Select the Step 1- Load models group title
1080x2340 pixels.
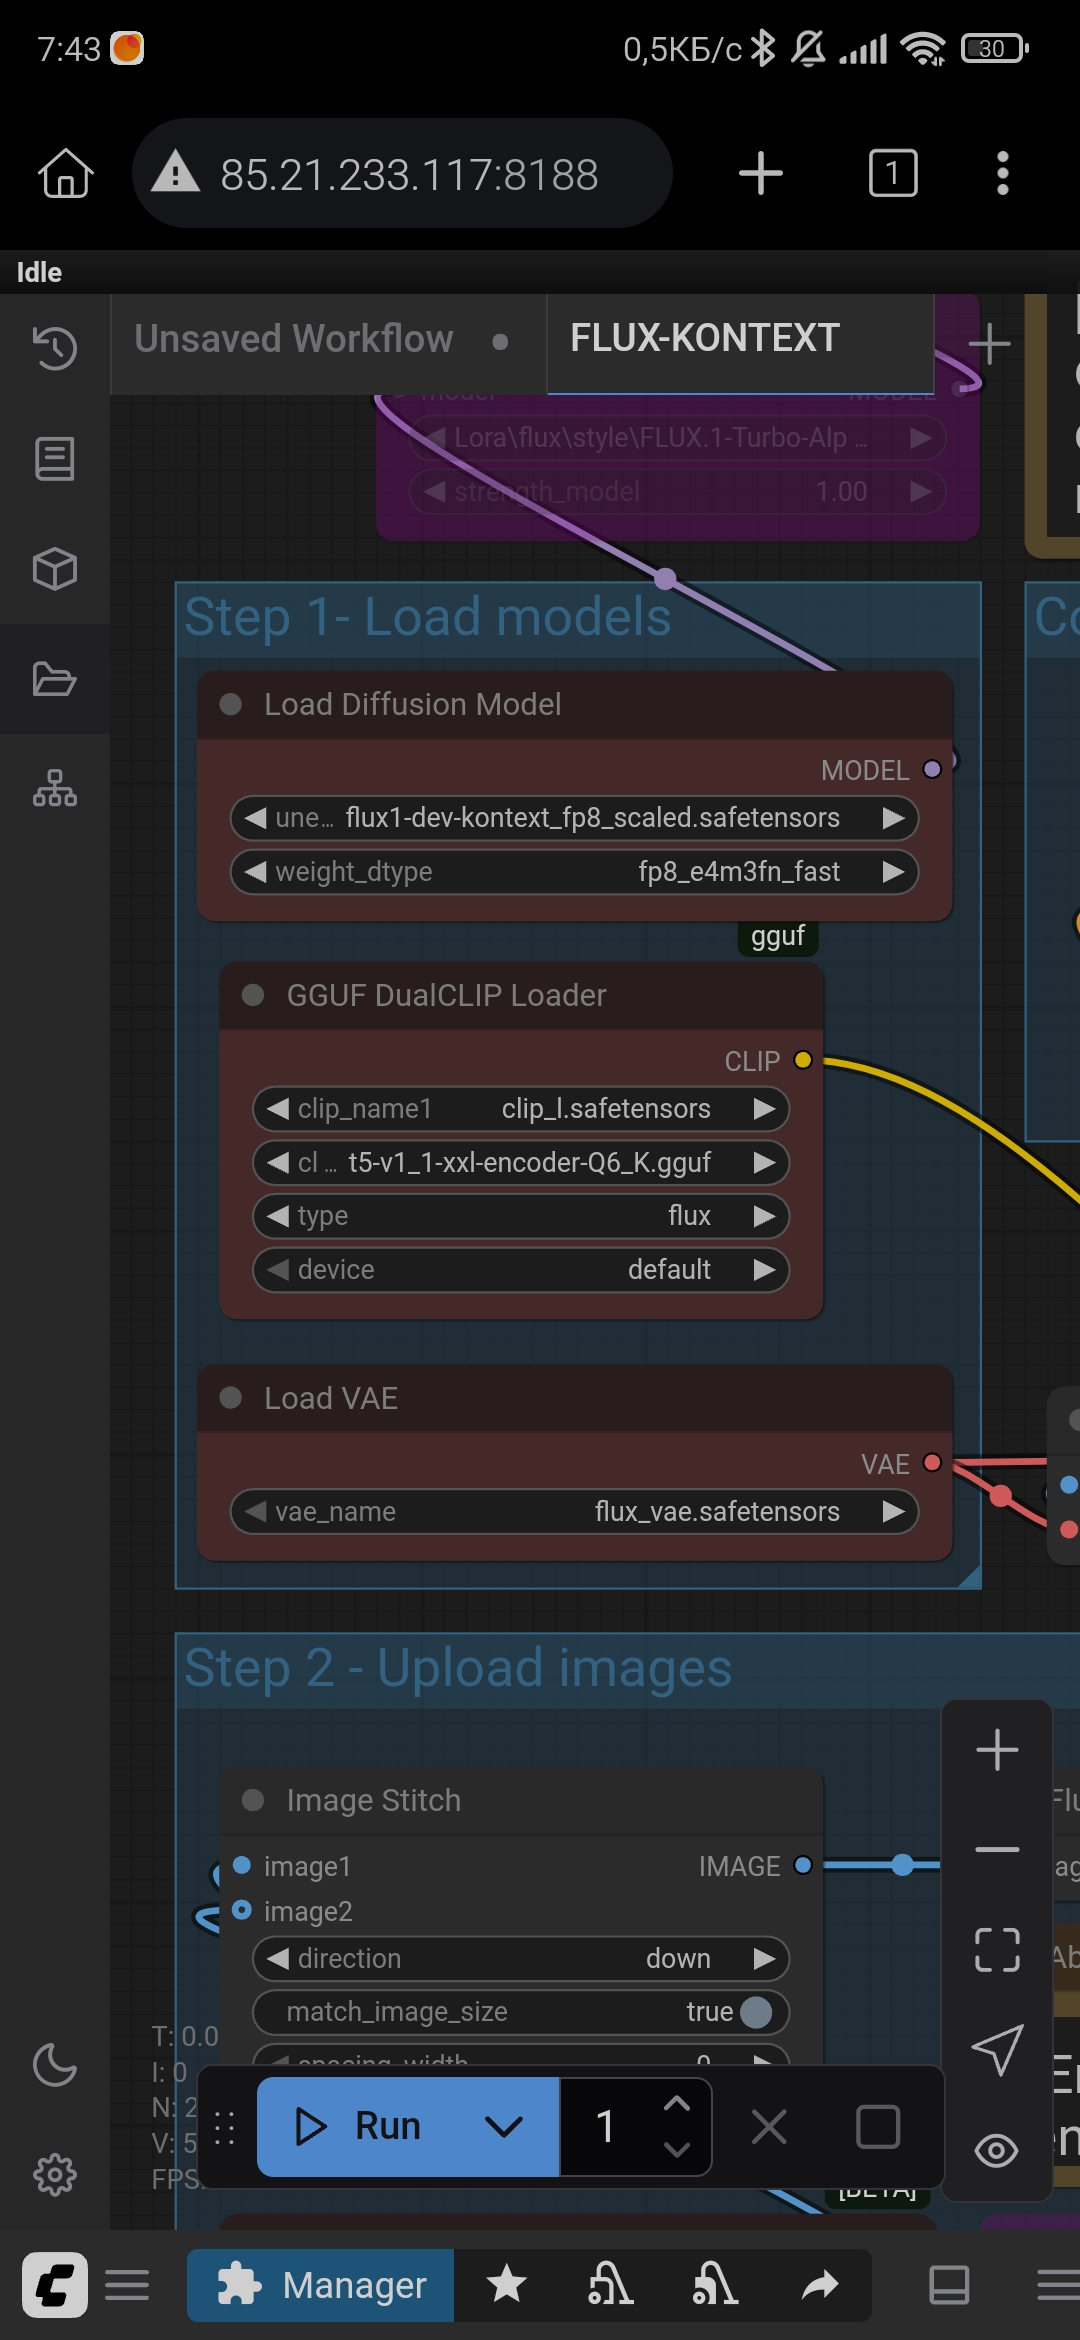(x=428, y=617)
